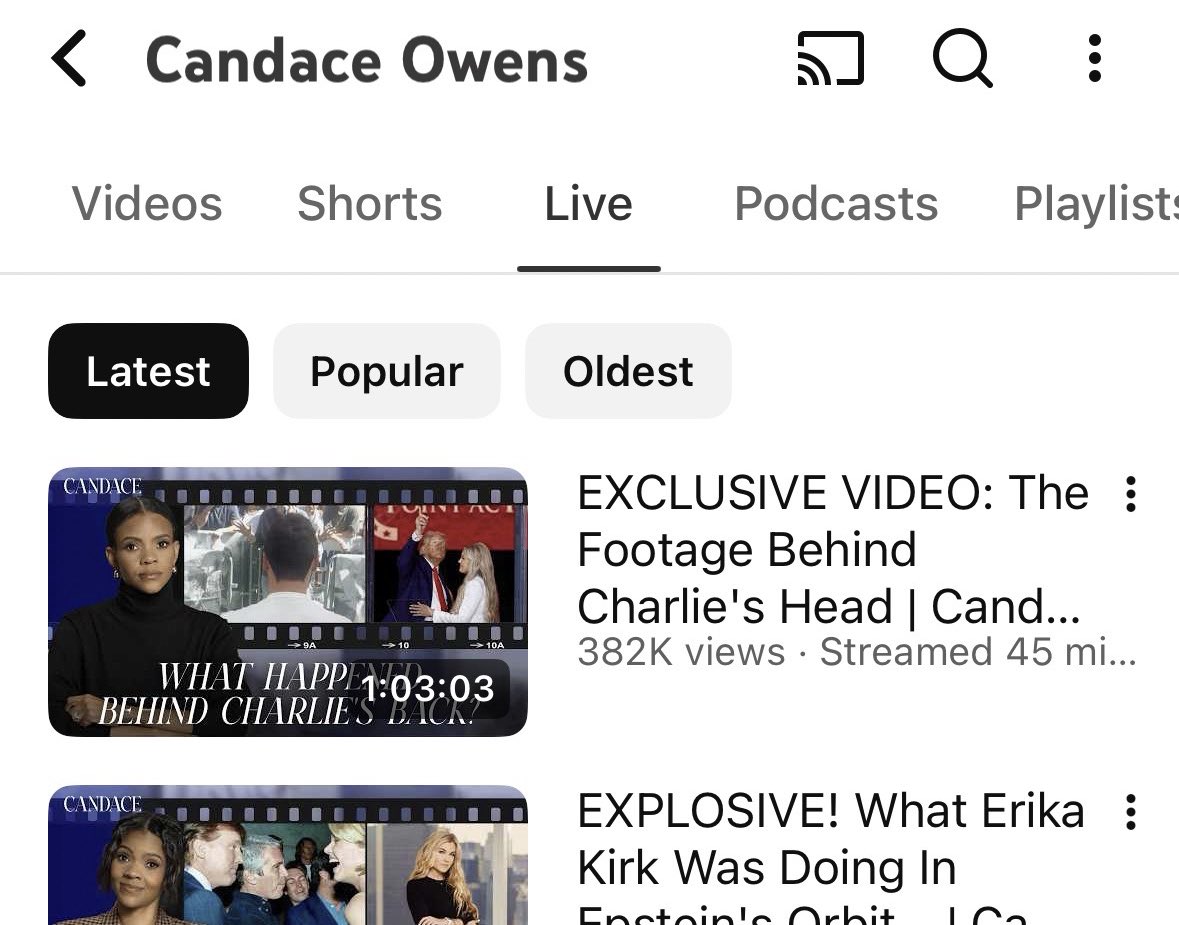Switch to the Shorts tab

(x=370, y=204)
